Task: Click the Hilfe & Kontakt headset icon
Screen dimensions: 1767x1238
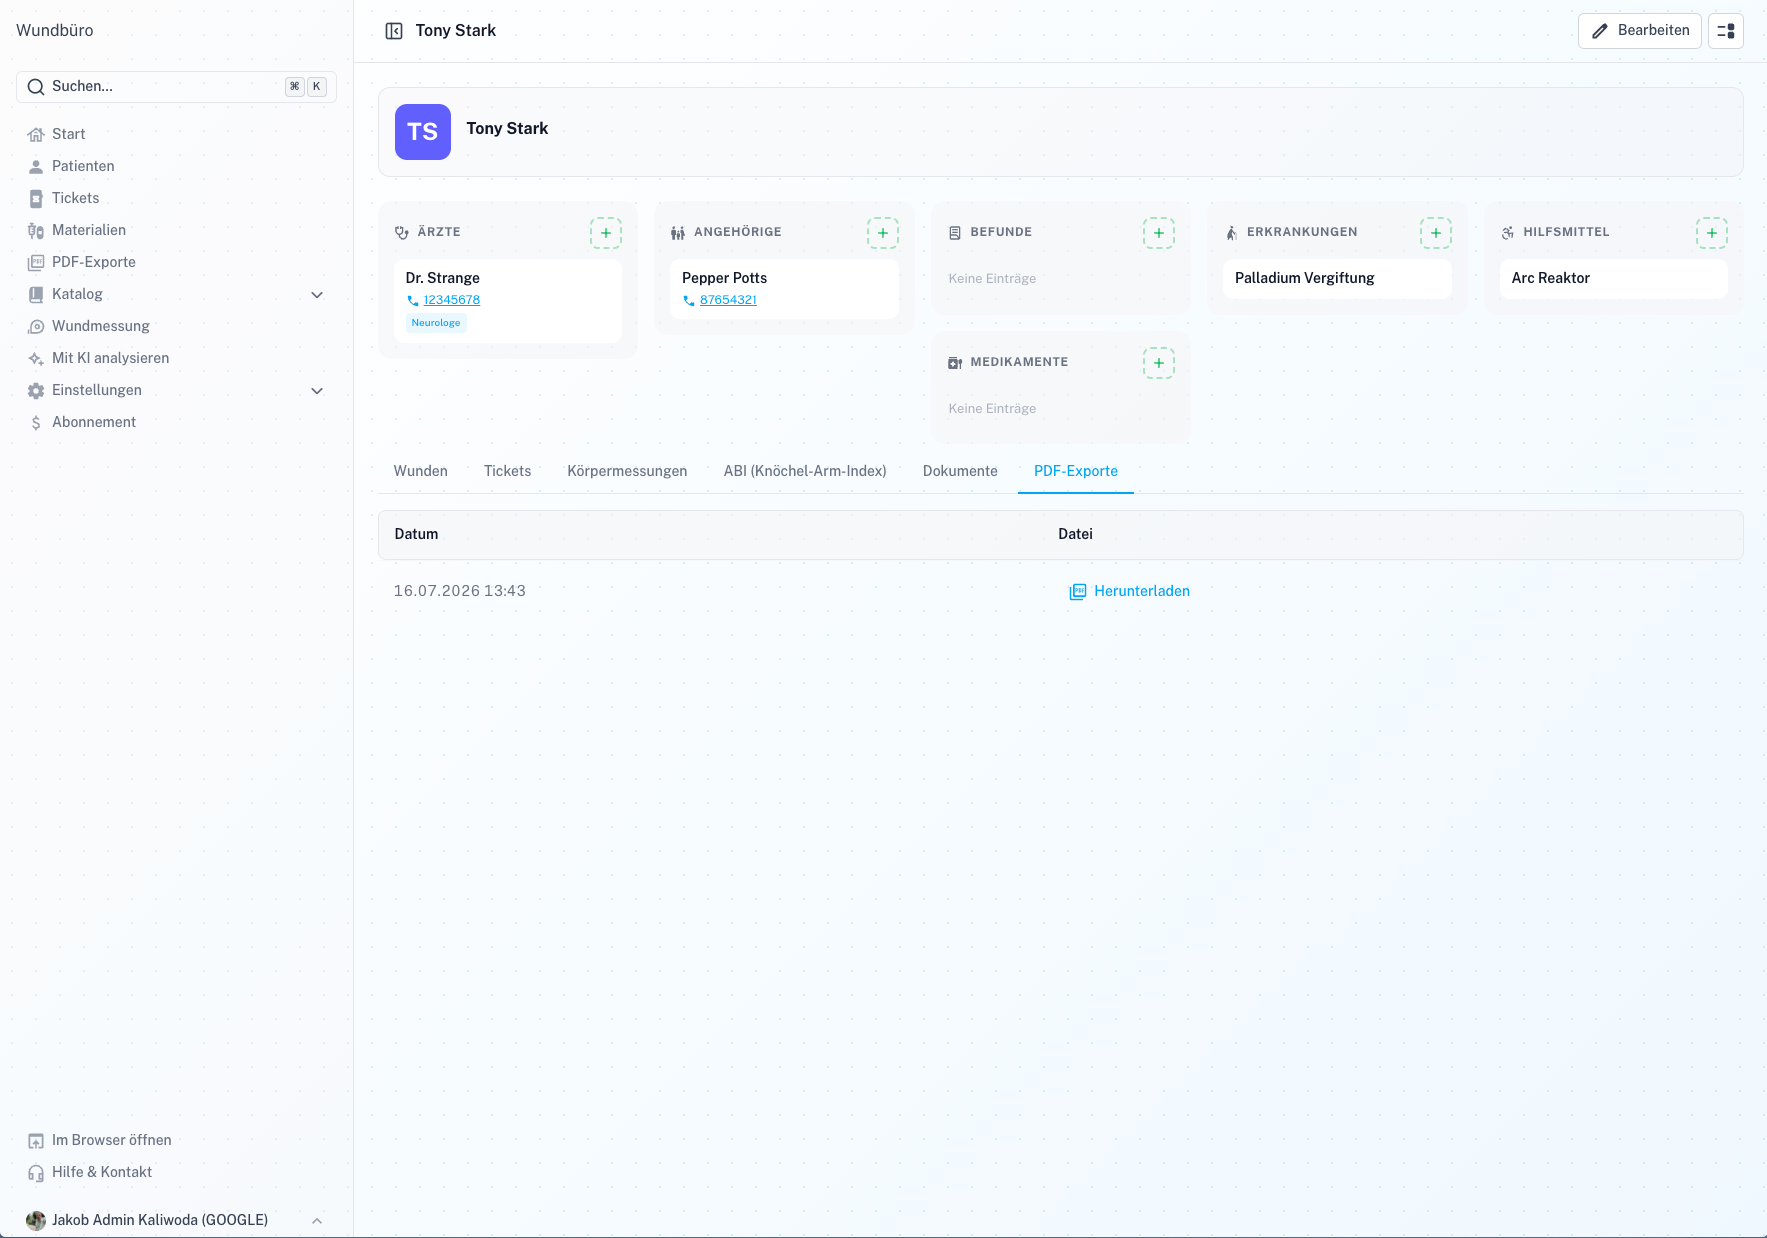Action: click(36, 1172)
